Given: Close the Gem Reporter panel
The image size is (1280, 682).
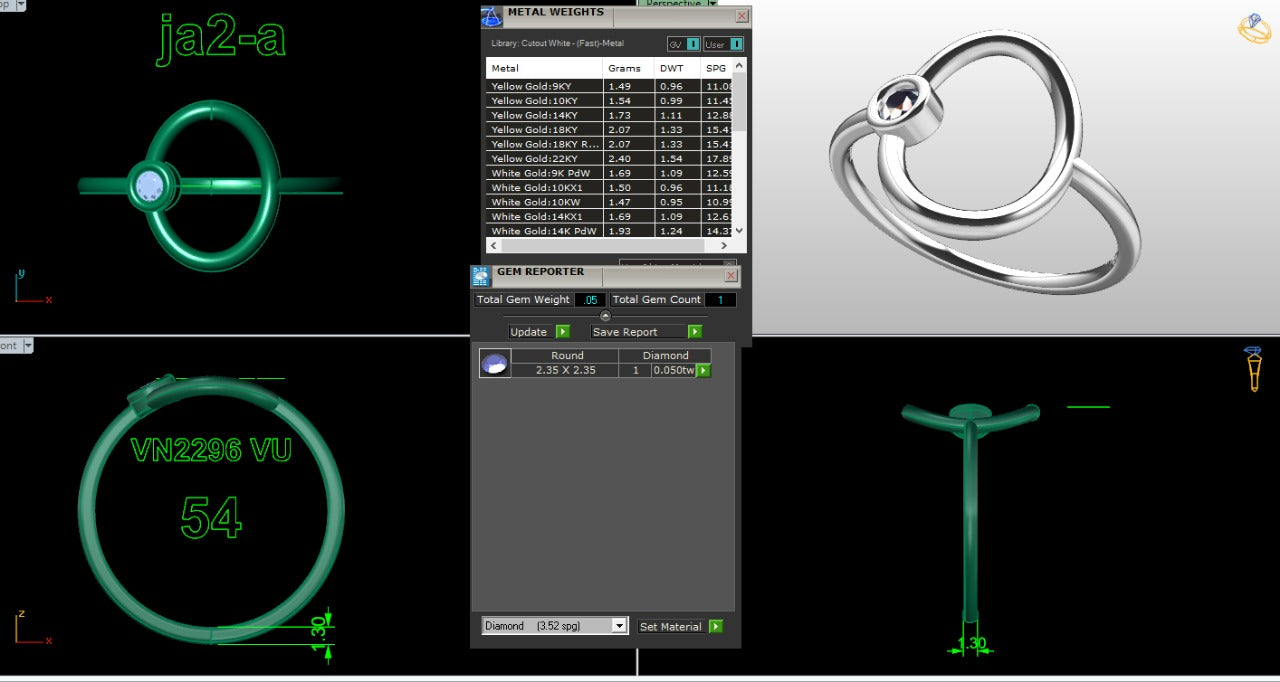Looking at the screenshot, I should click(x=731, y=276).
